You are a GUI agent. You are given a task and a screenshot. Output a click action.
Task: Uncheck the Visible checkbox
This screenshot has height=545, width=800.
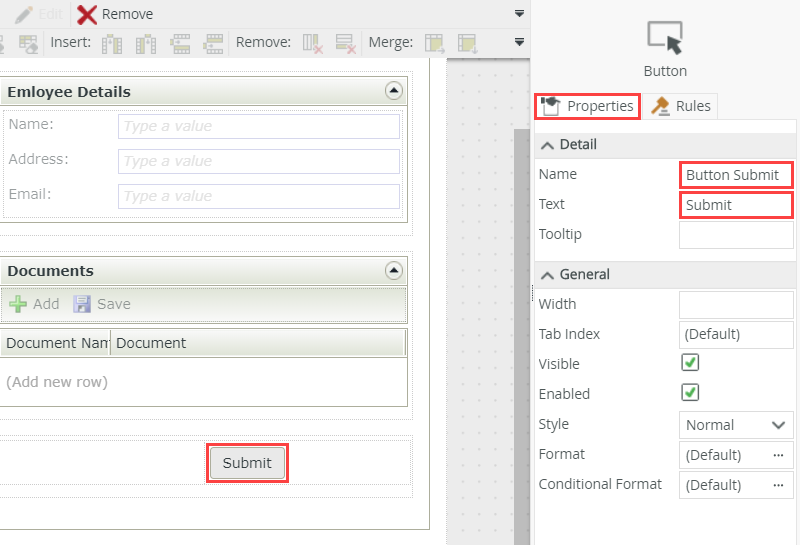(x=690, y=363)
